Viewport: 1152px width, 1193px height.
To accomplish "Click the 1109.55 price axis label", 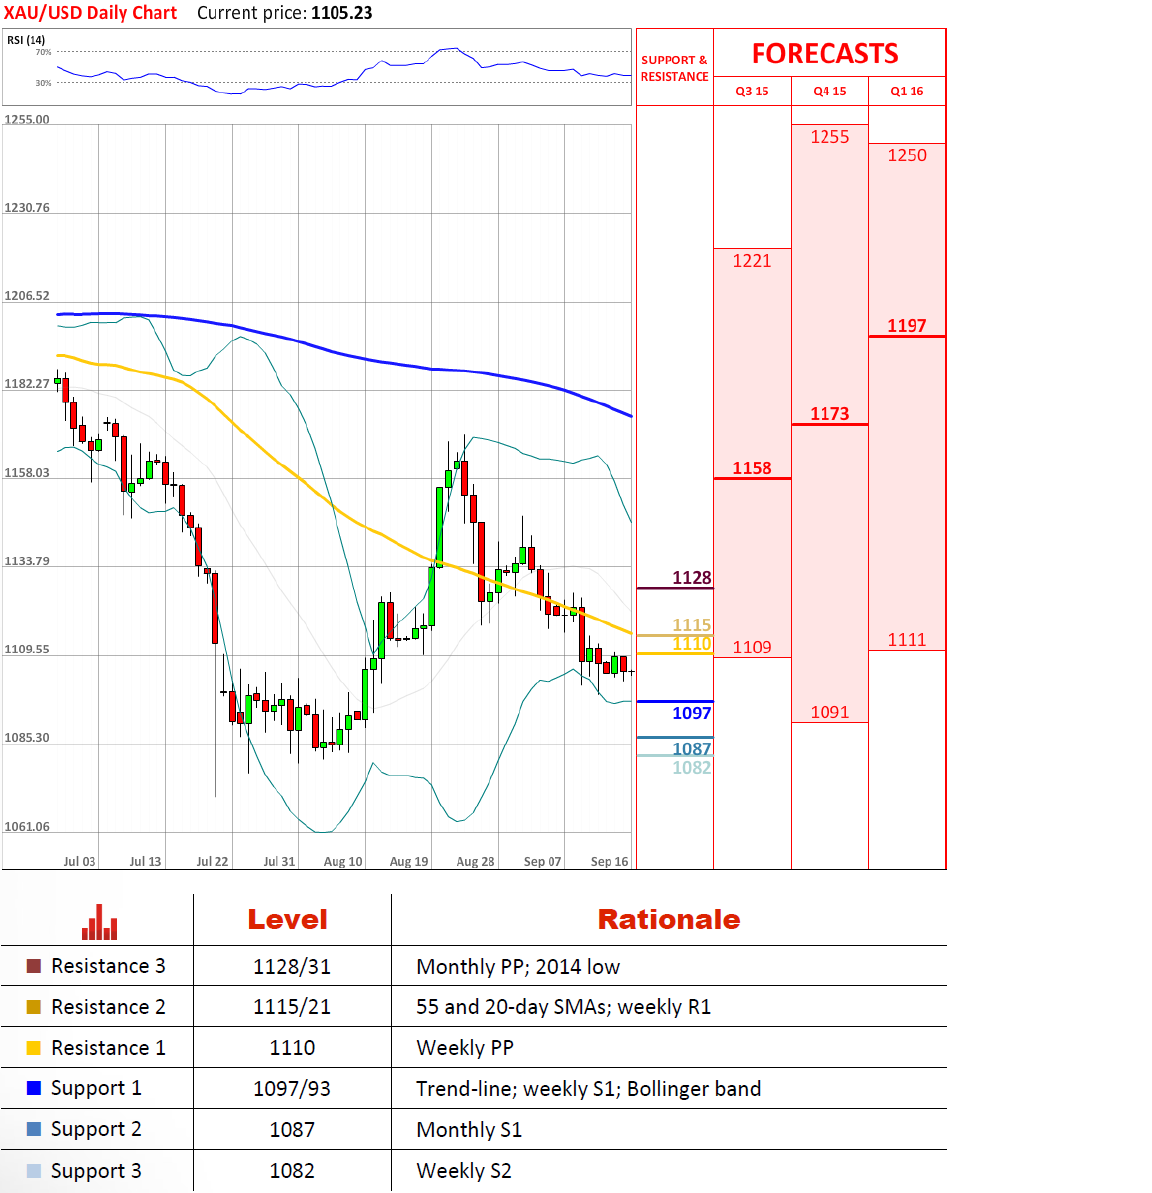I will click(27, 650).
